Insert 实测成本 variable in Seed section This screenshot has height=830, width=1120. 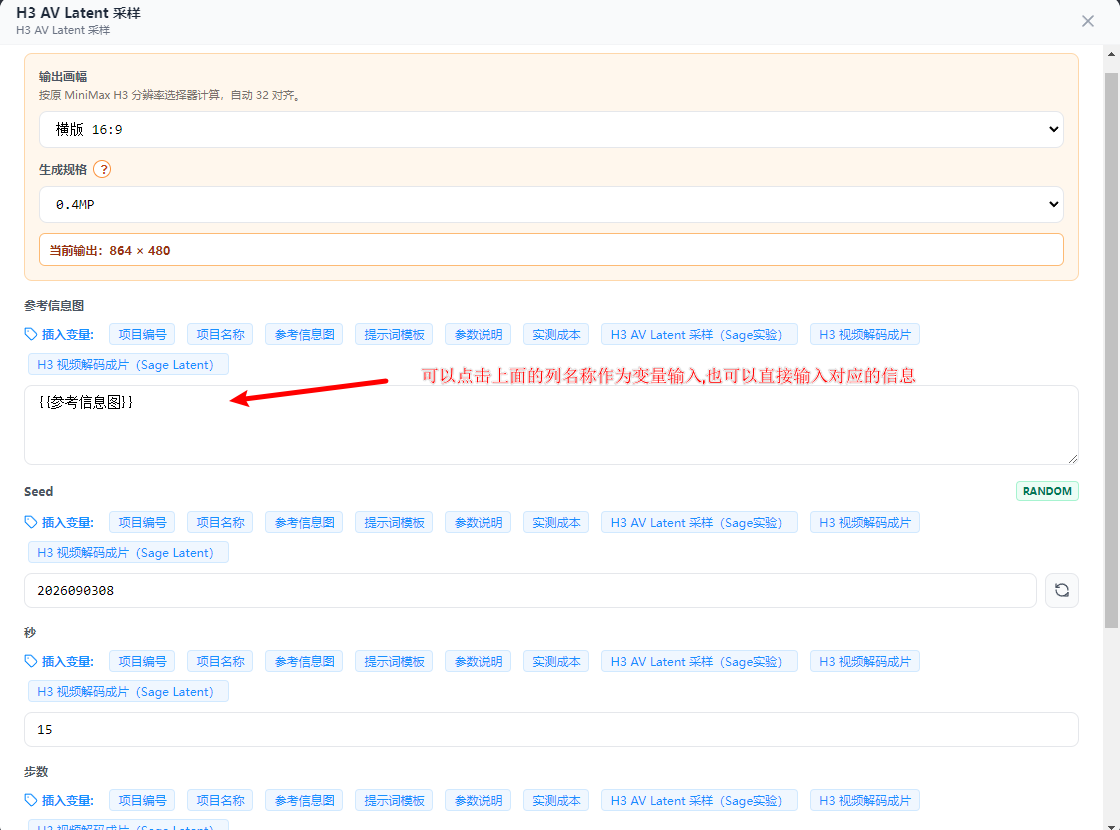(x=556, y=522)
